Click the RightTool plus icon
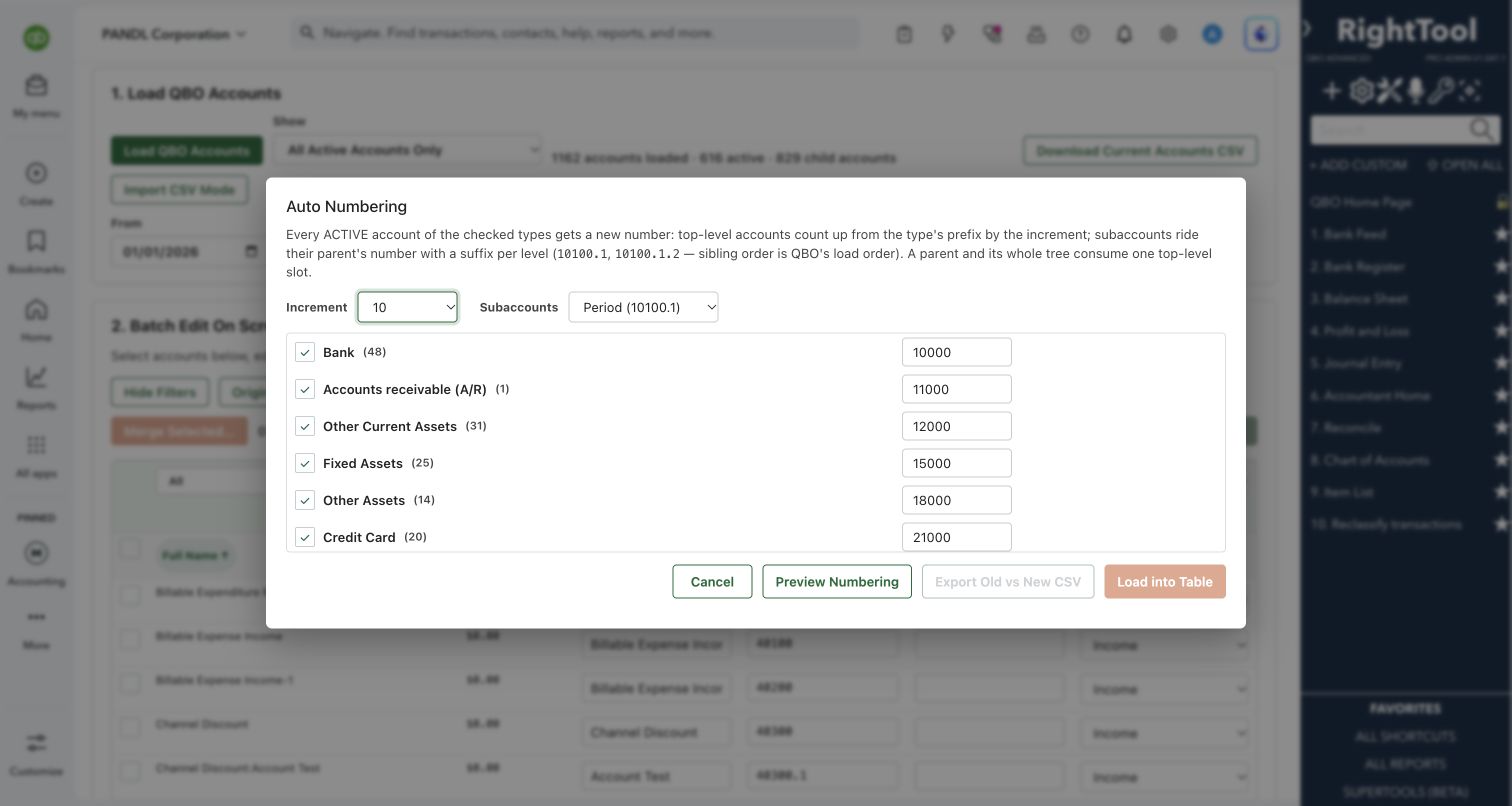 (x=1332, y=91)
